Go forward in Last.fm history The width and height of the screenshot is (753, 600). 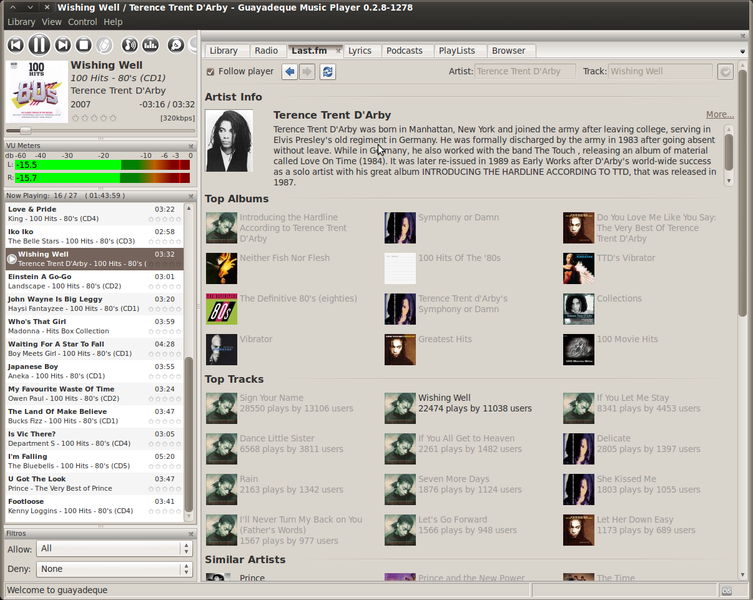307,72
